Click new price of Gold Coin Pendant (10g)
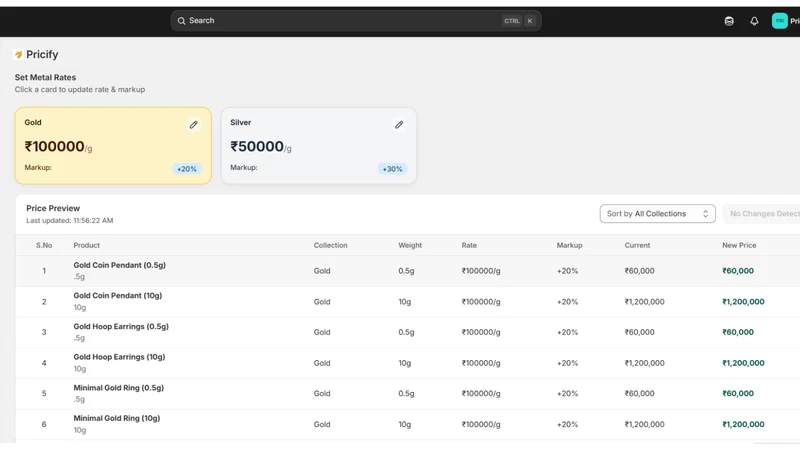800x450 pixels. 743,302
